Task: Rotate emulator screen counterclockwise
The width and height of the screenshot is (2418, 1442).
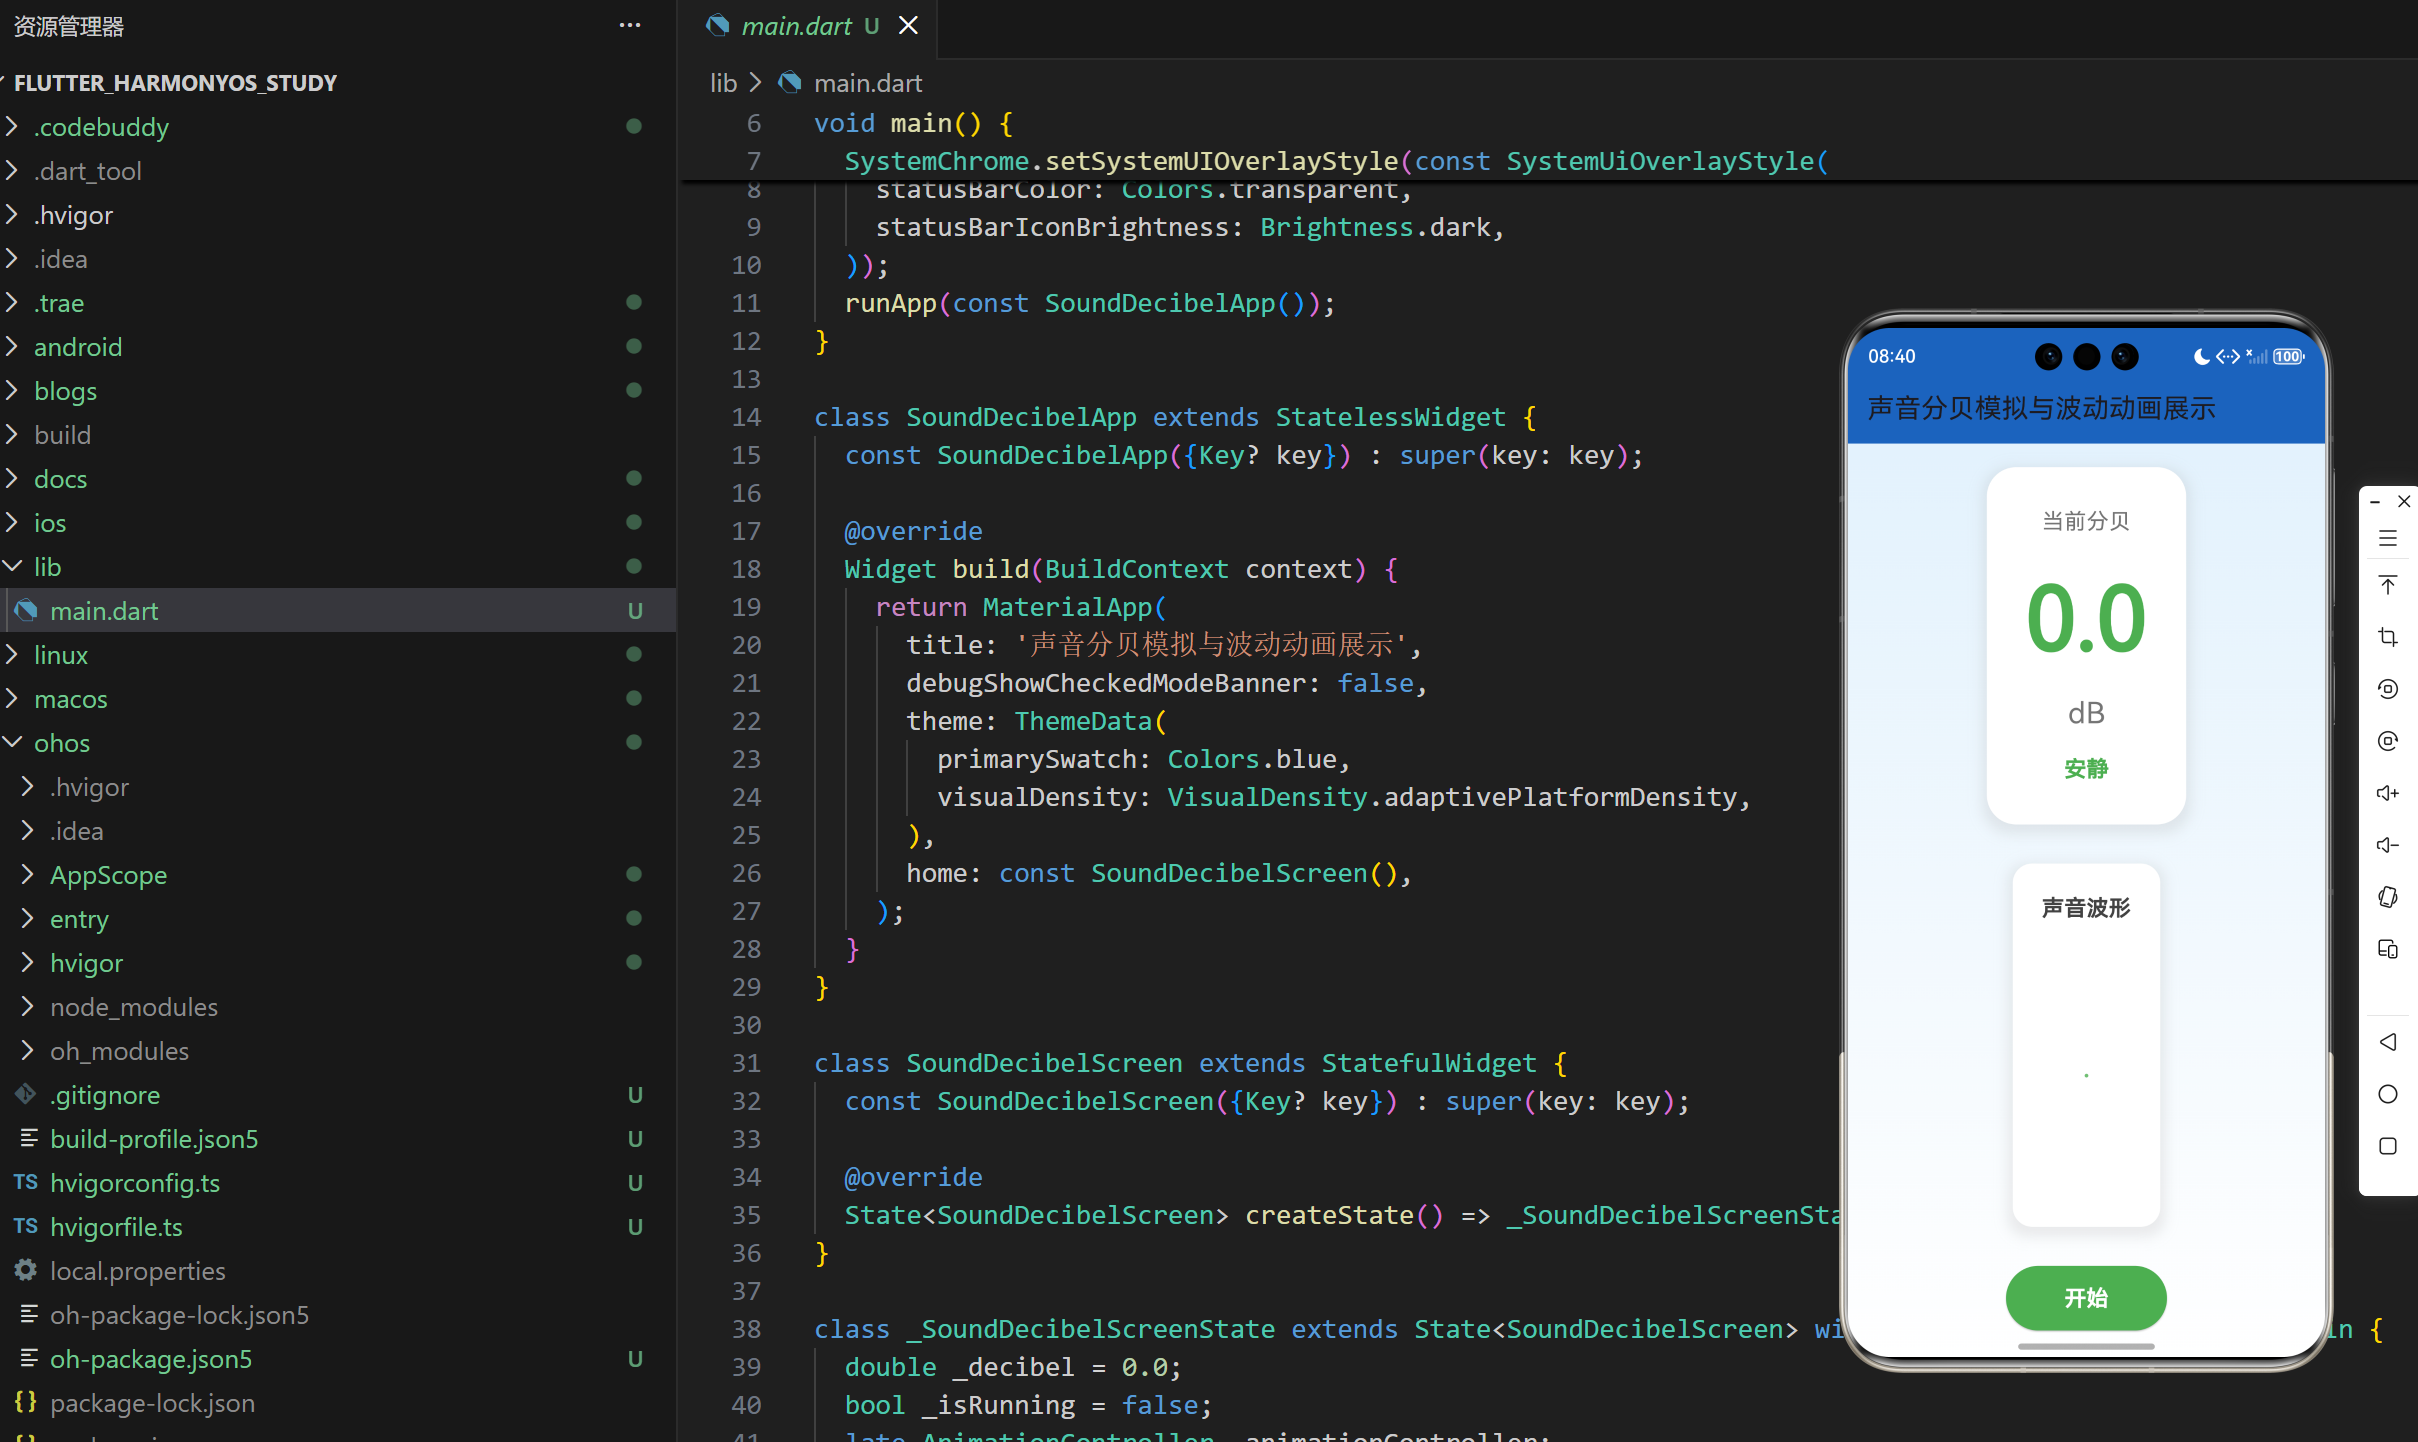Action: click(2388, 689)
